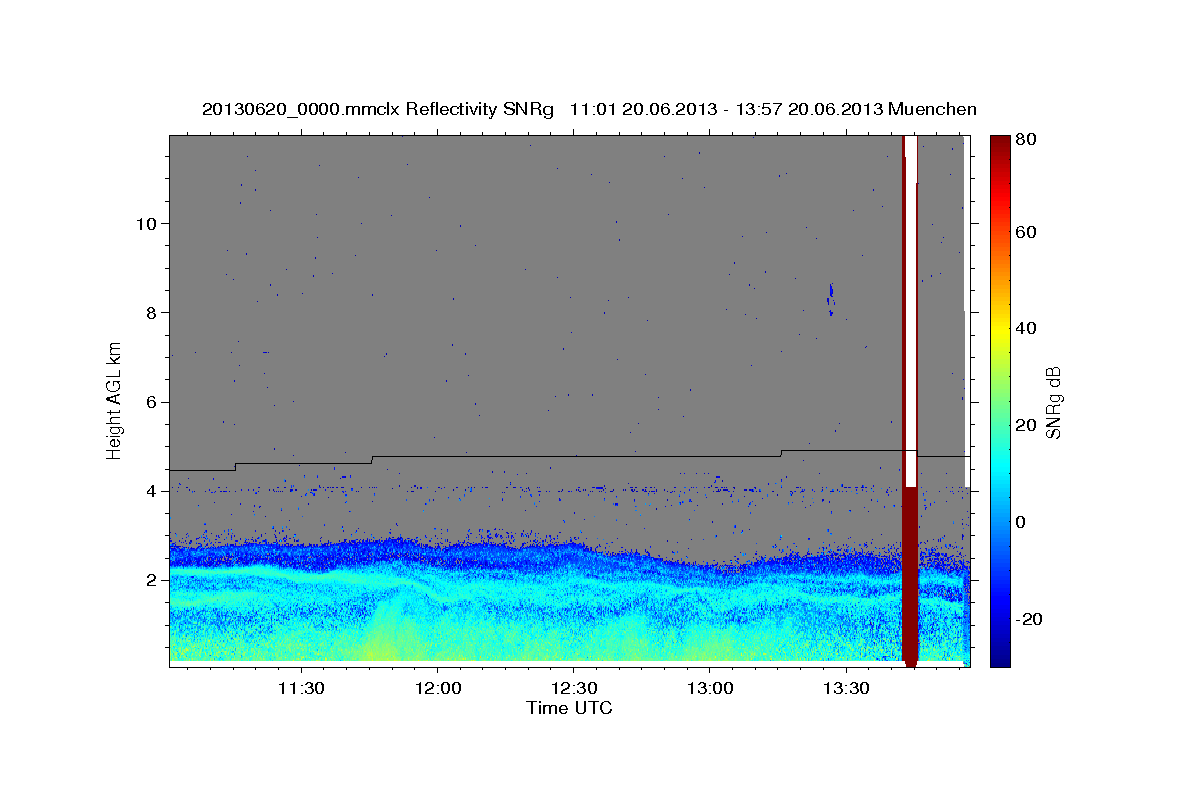Click the small blue echo near 8 km
Image resolution: width=1200 pixels, height=800 pixels.
(x=830, y=299)
